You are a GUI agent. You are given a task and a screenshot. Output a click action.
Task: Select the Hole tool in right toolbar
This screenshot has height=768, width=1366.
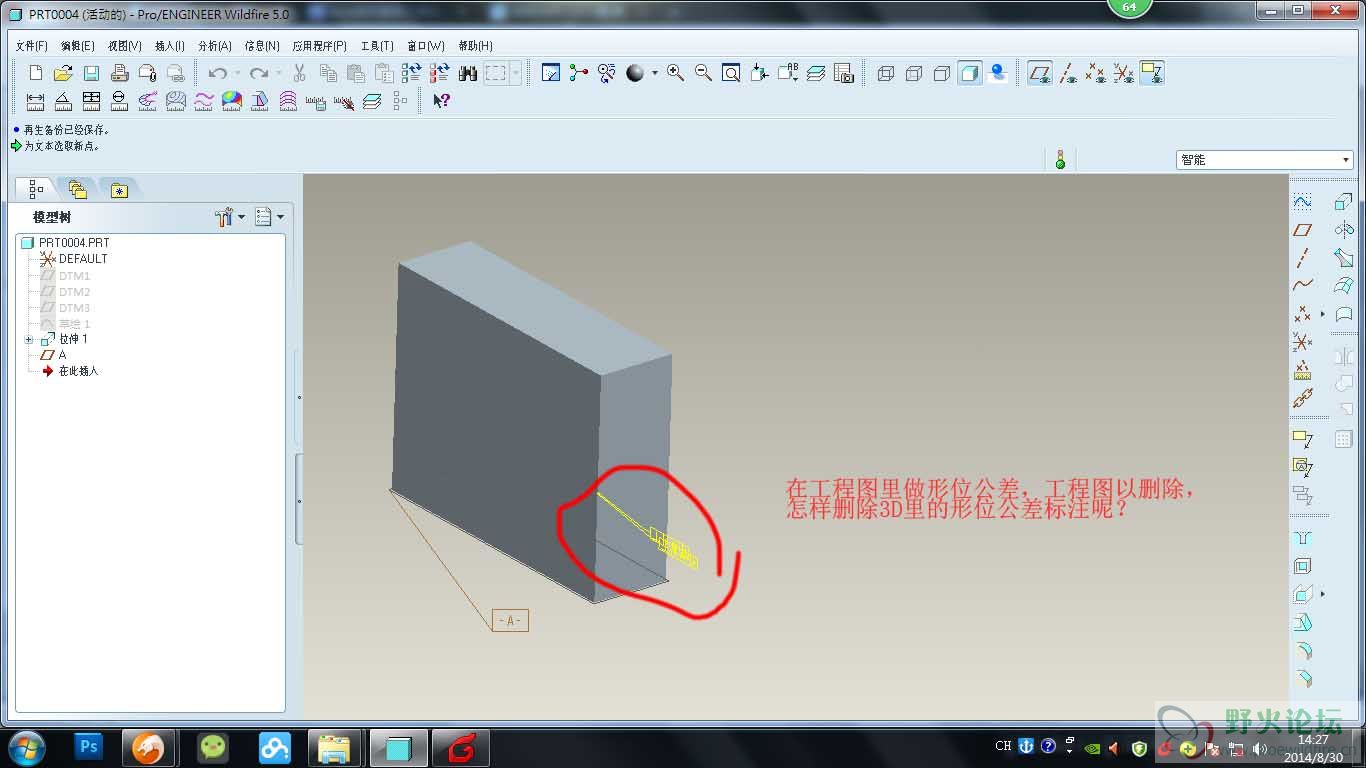point(1302,538)
